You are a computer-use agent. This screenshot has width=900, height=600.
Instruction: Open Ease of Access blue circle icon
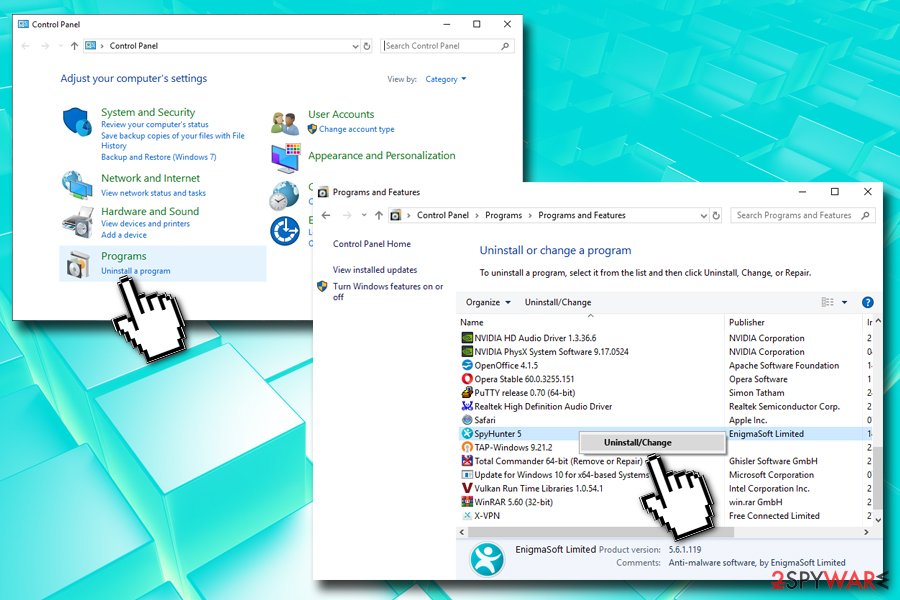(285, 231)
